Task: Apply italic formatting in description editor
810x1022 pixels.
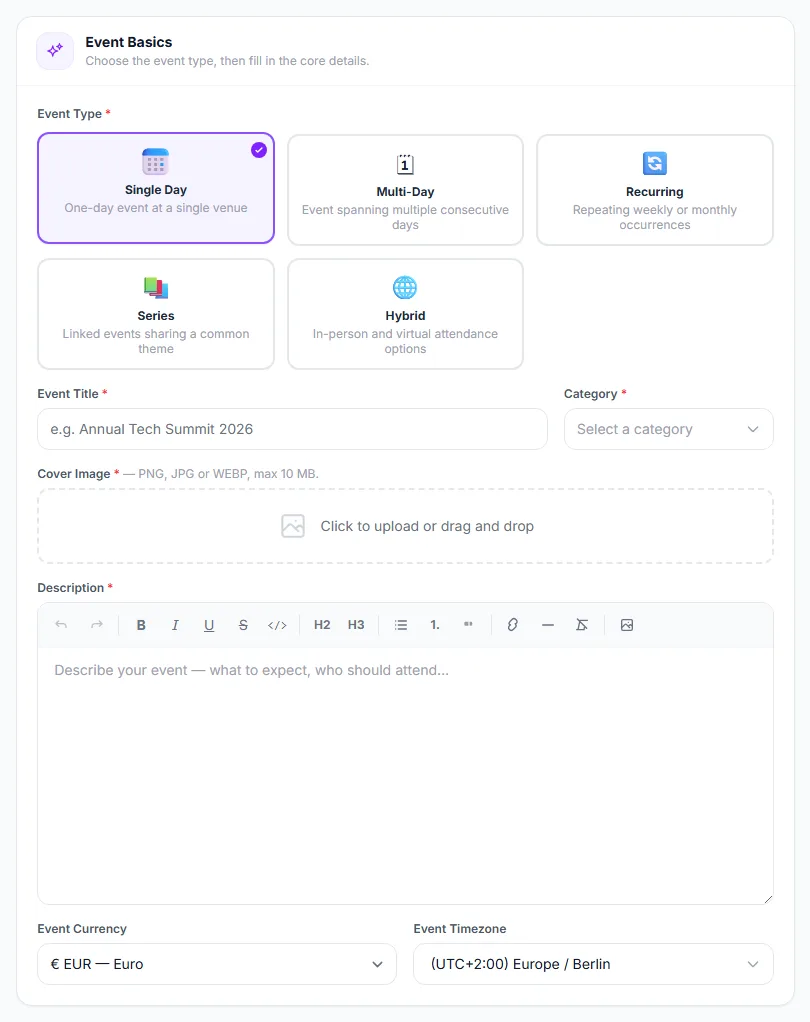Action: tap(175, 625)
